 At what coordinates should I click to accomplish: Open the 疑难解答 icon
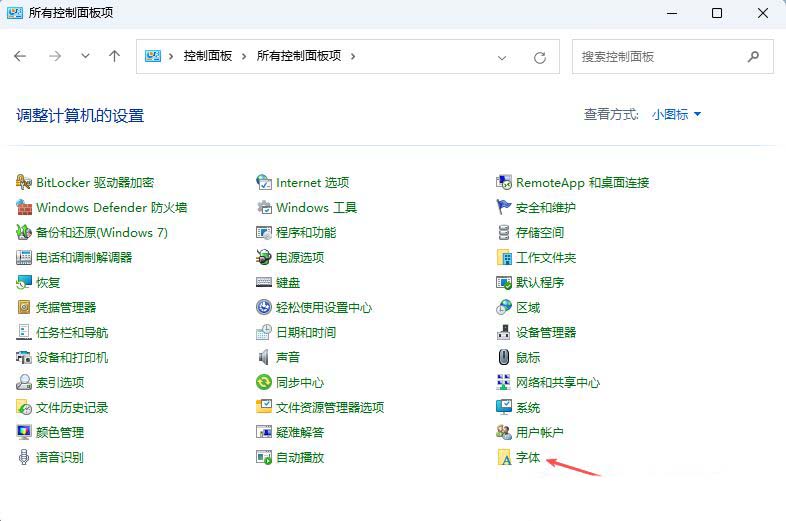[x=264, y=432]
